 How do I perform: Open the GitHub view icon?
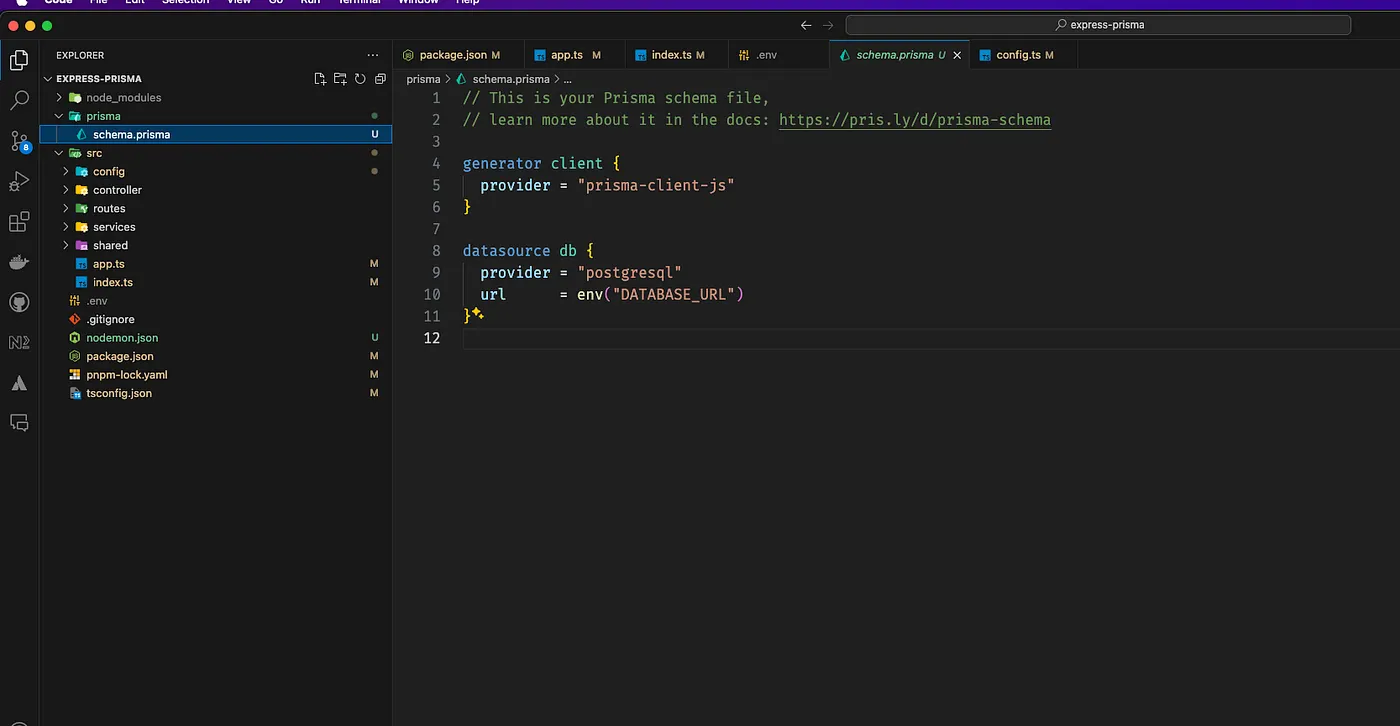[19, 302]
